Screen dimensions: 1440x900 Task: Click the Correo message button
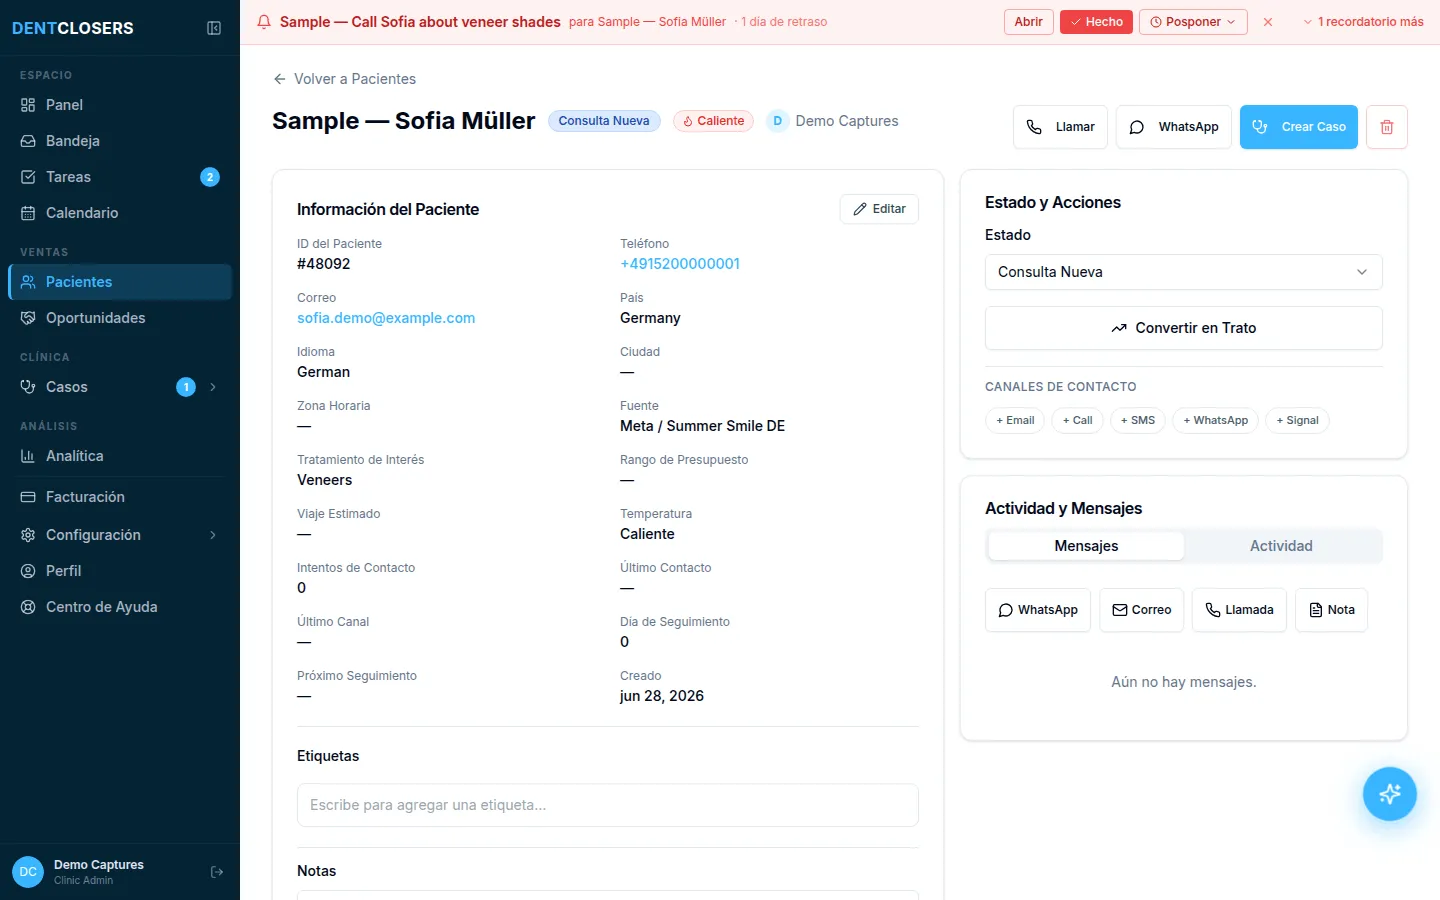1141,610
